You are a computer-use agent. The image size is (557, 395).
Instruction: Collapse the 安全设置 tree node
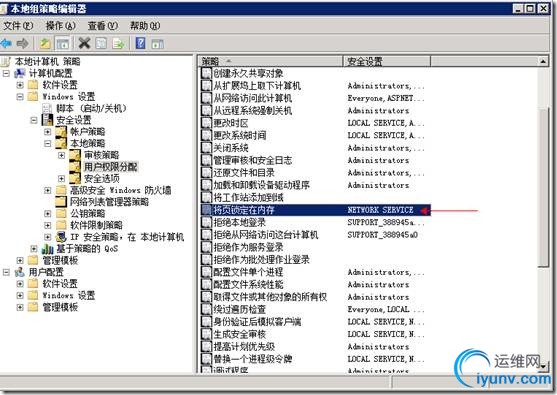(x=34, y=120)
